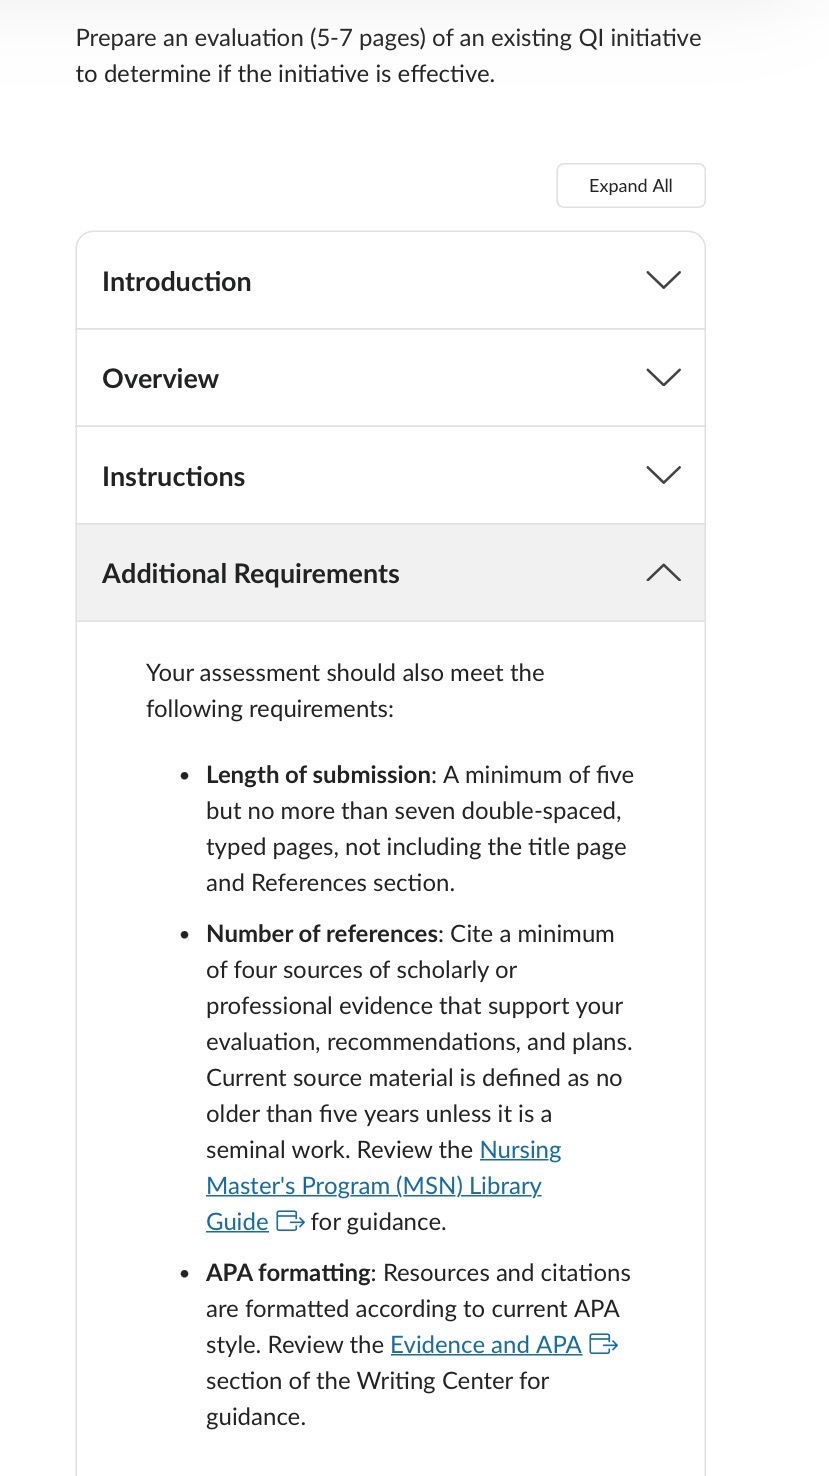Image resolution: width=829 pixels, height=1476 pixels.
Task: Click the Additional Requirements heading text
Action: click(250, 574)
